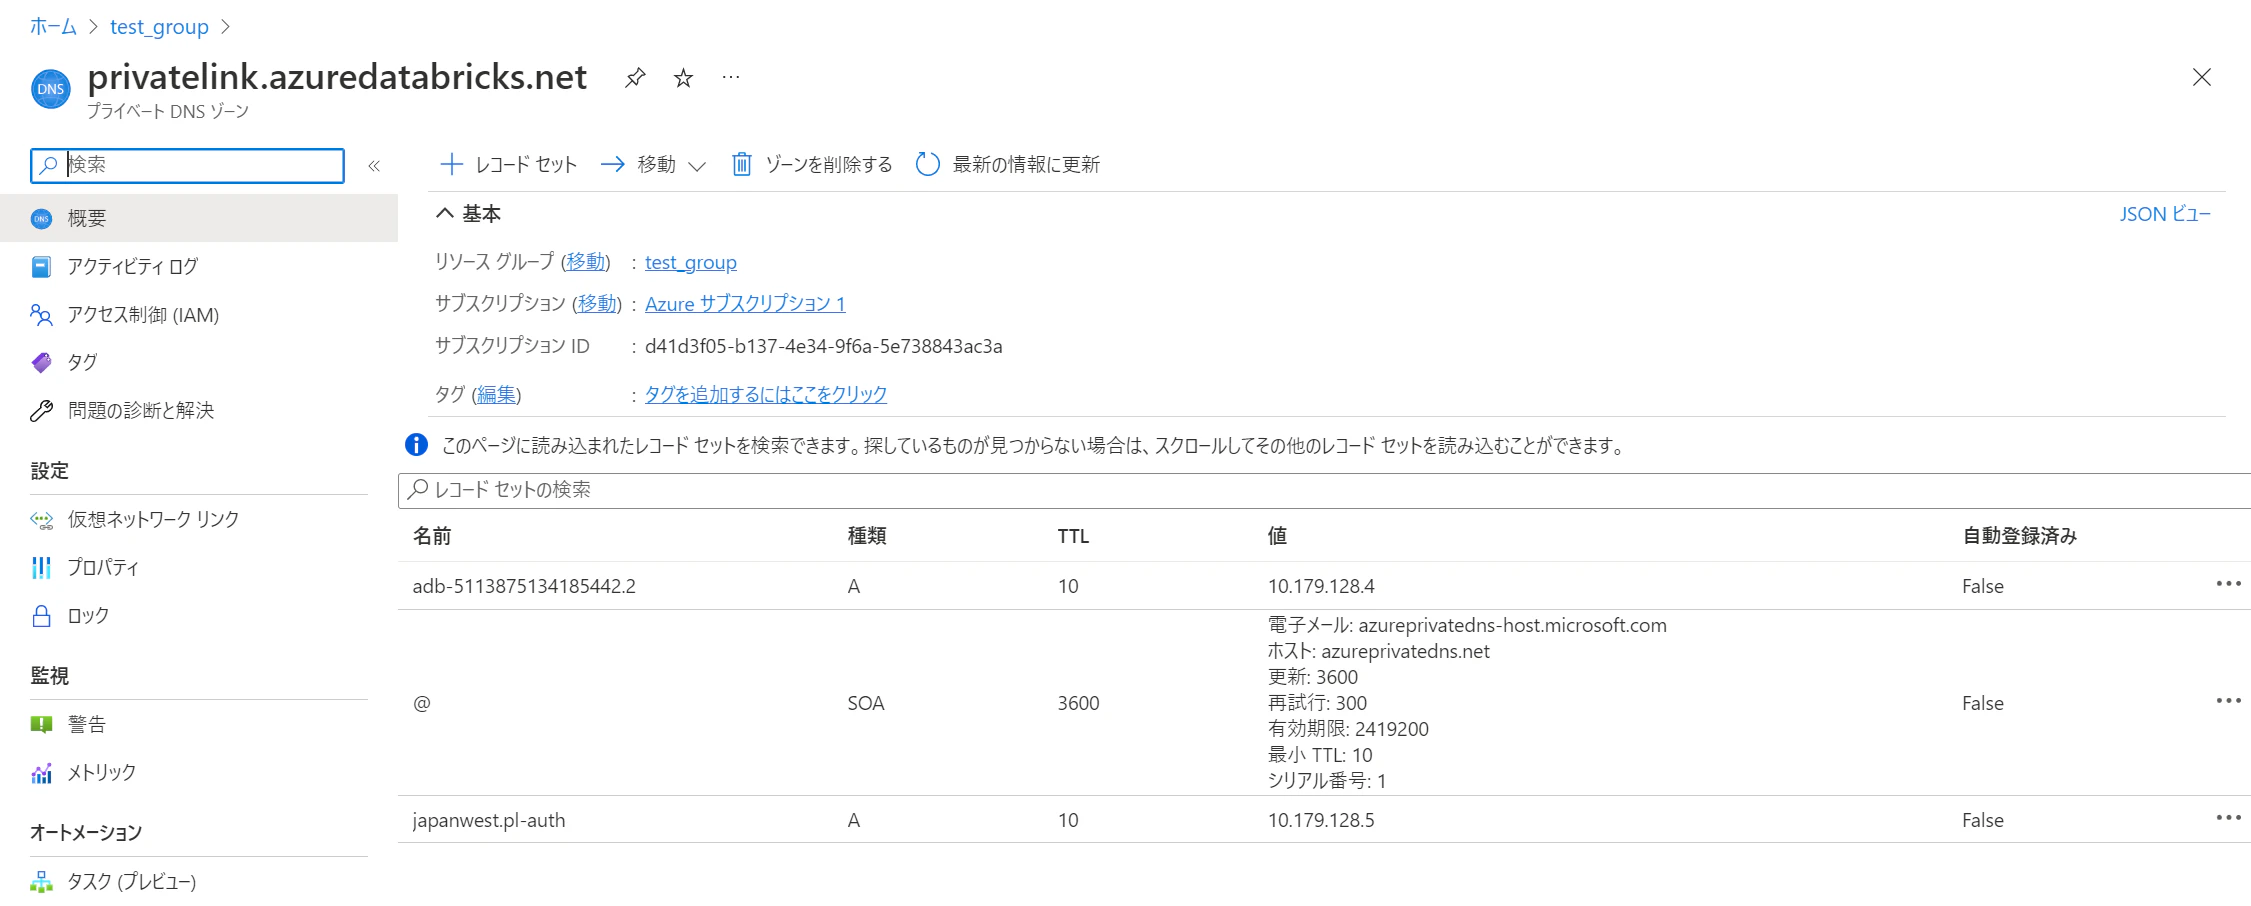This screenshot has height=906, width=2251.
Task: Mark zone as favorite with star icon
Action: coord(683,77)
